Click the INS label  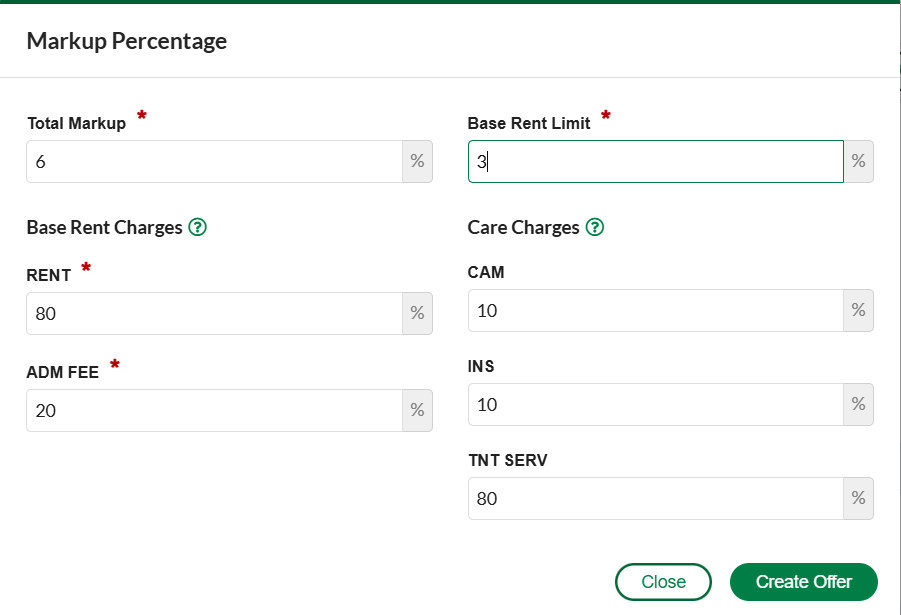point(481,366)
